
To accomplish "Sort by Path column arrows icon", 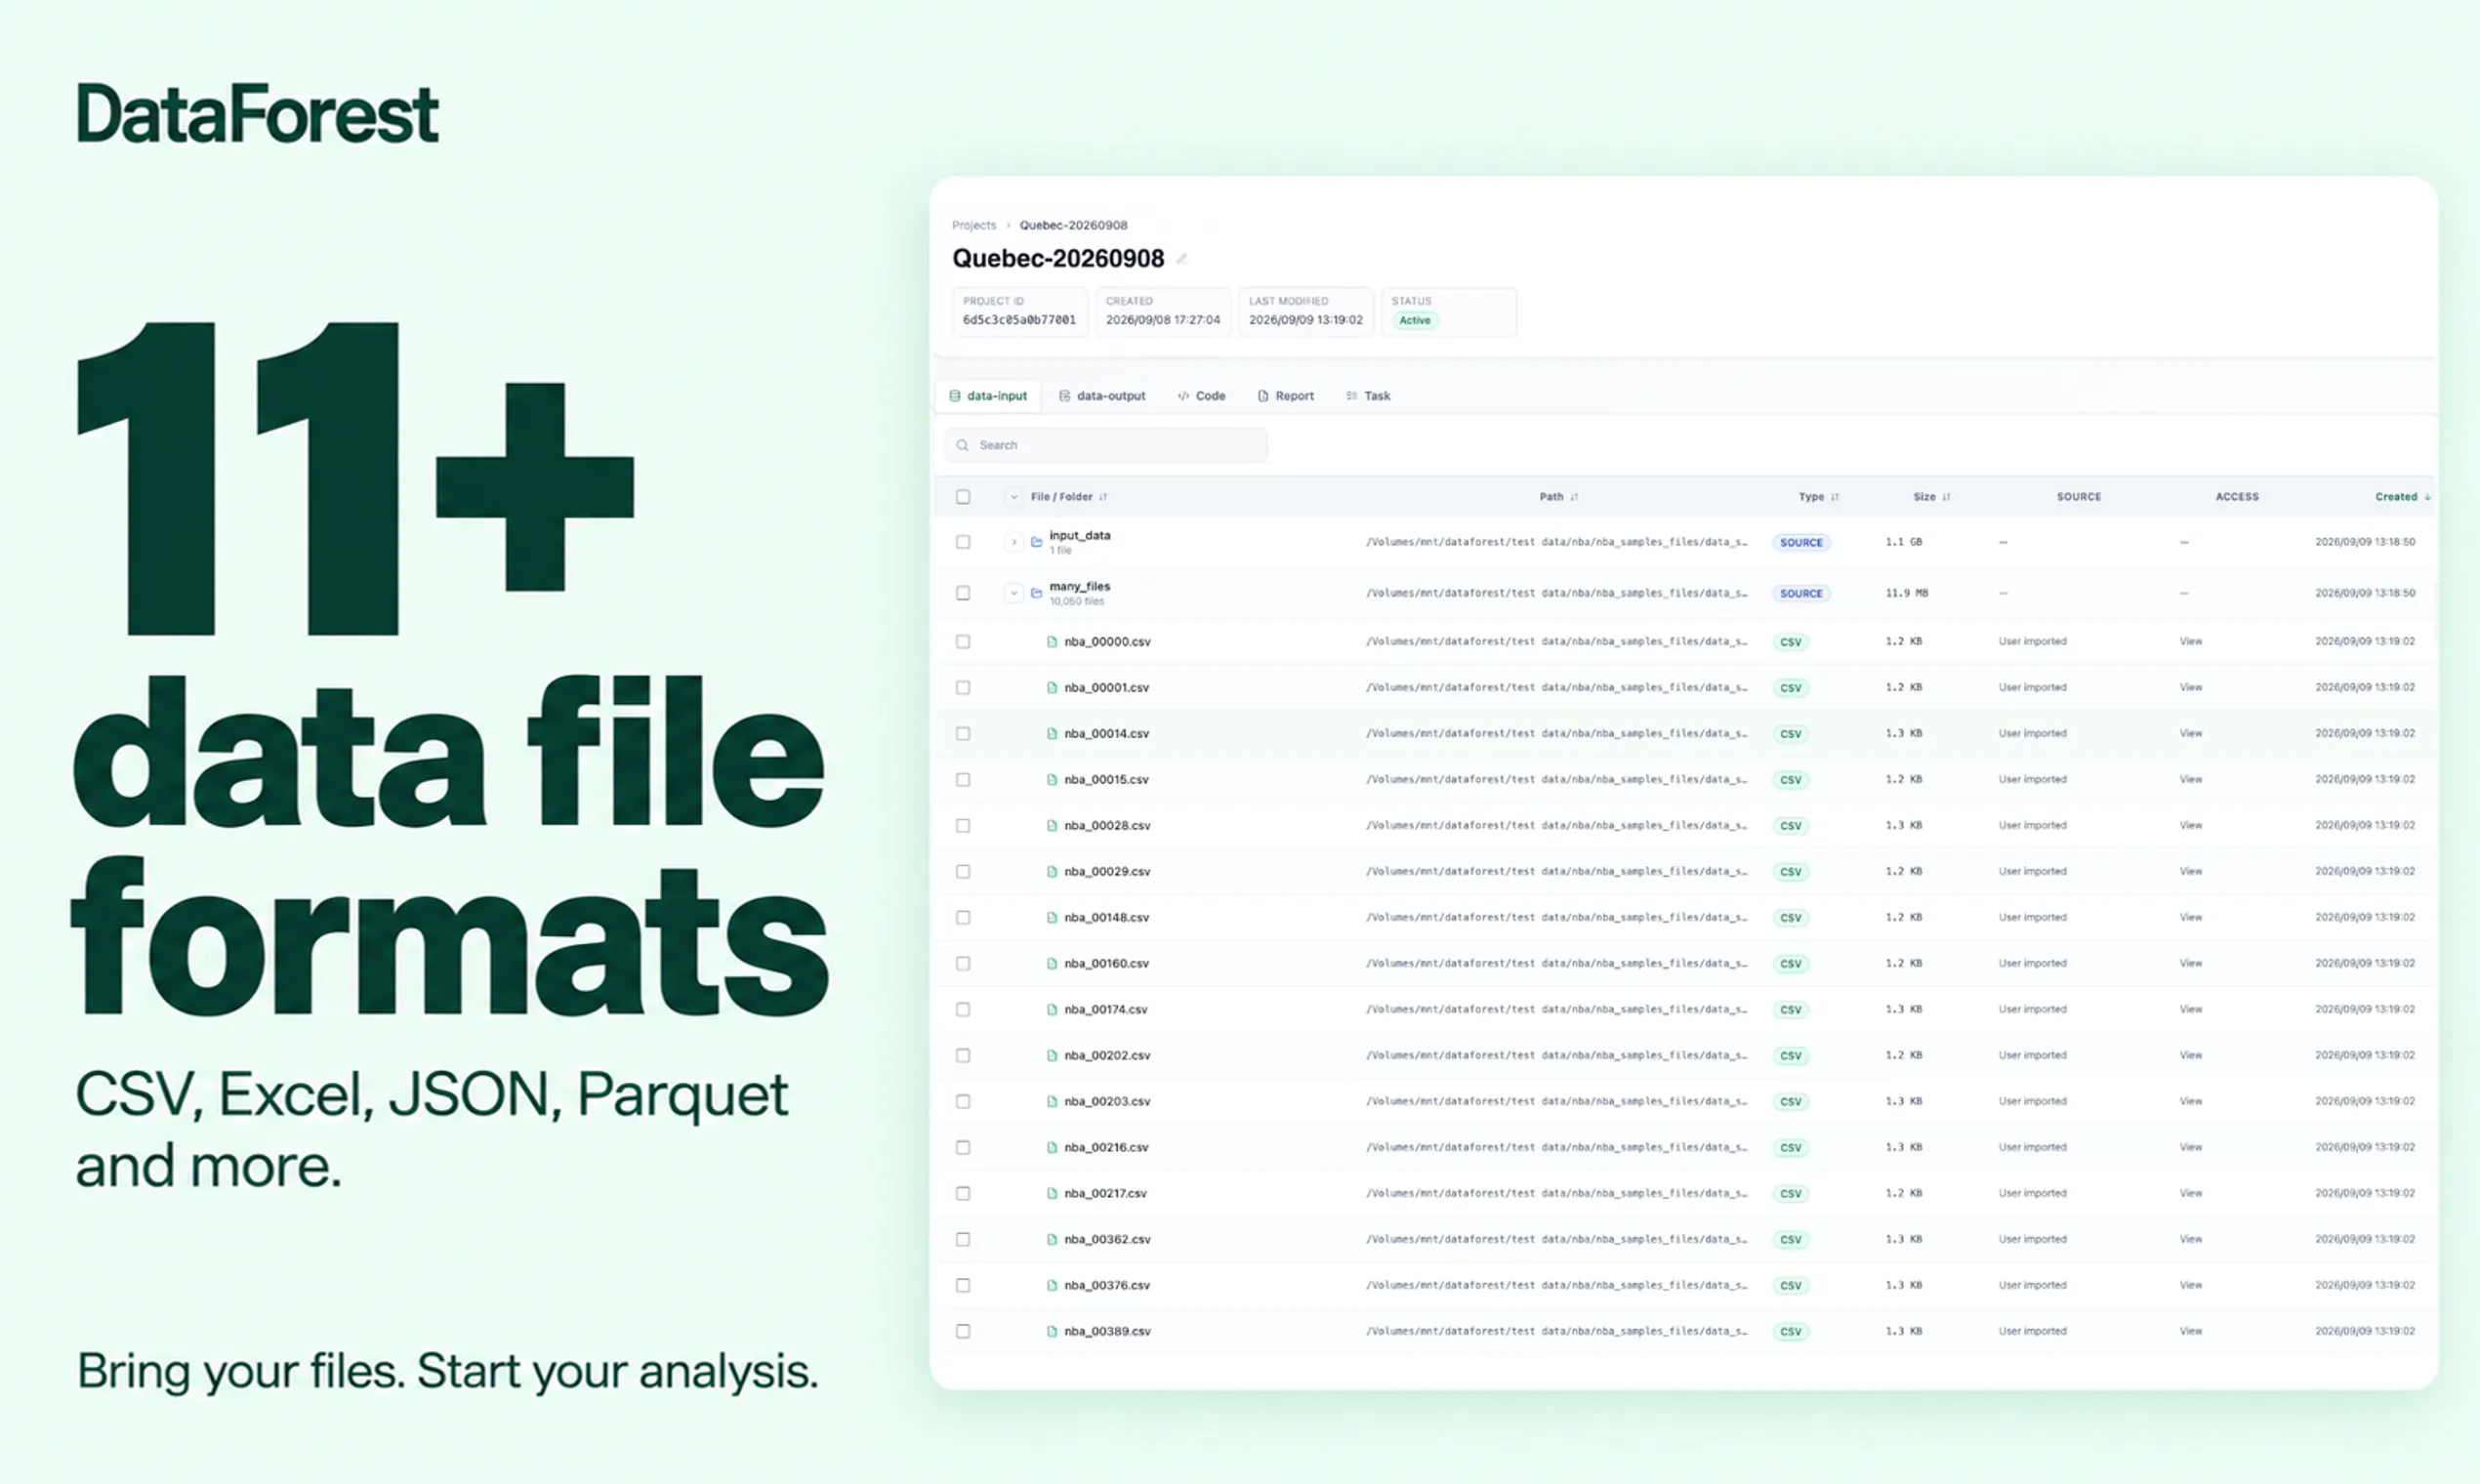I will pos(1574,497).
